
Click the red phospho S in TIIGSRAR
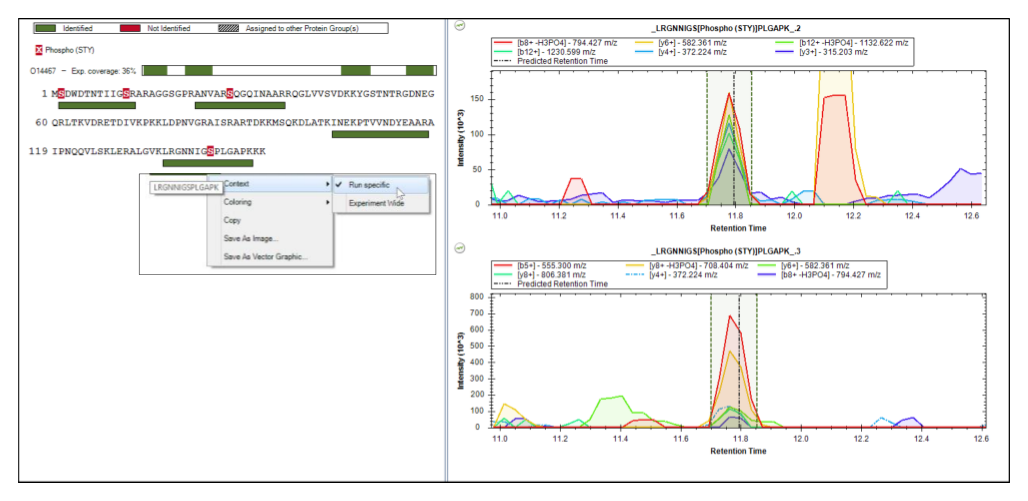click(126, 94)
